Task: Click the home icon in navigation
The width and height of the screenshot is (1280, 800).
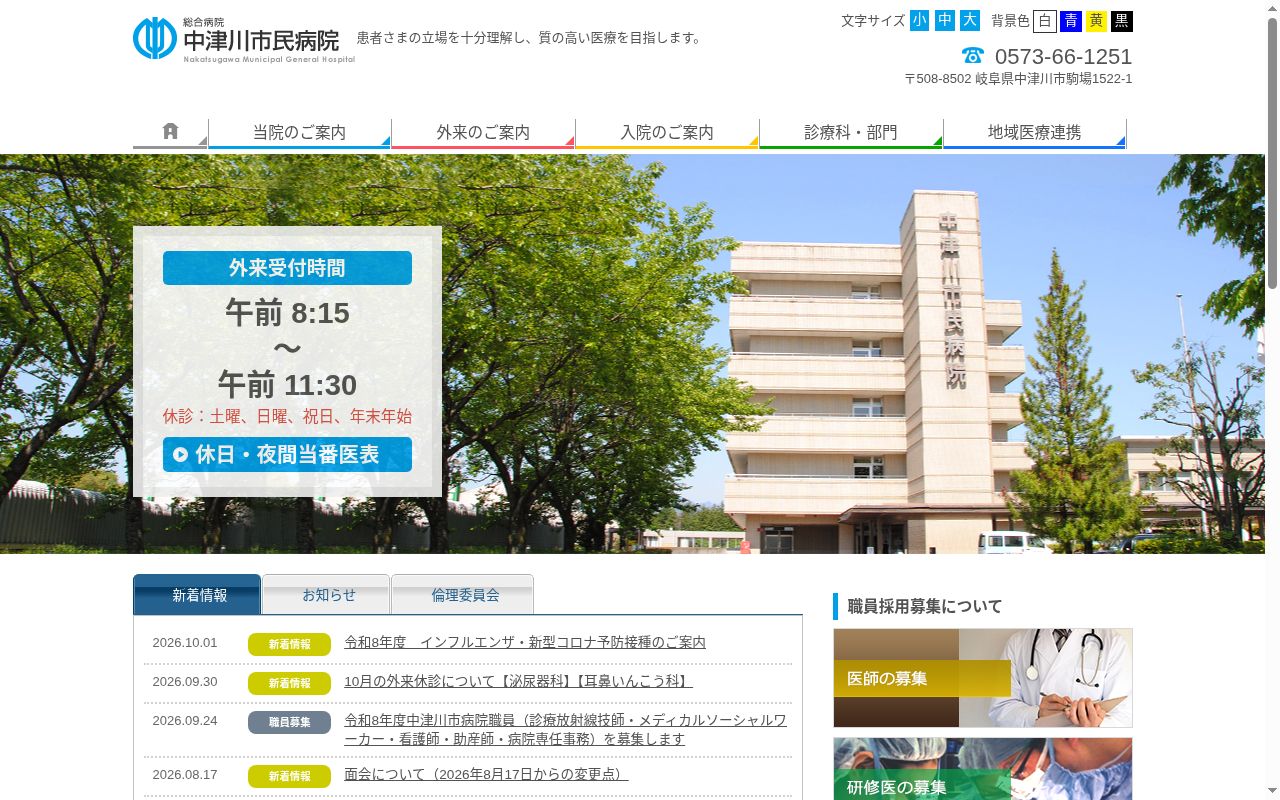Action: point(170,131)
